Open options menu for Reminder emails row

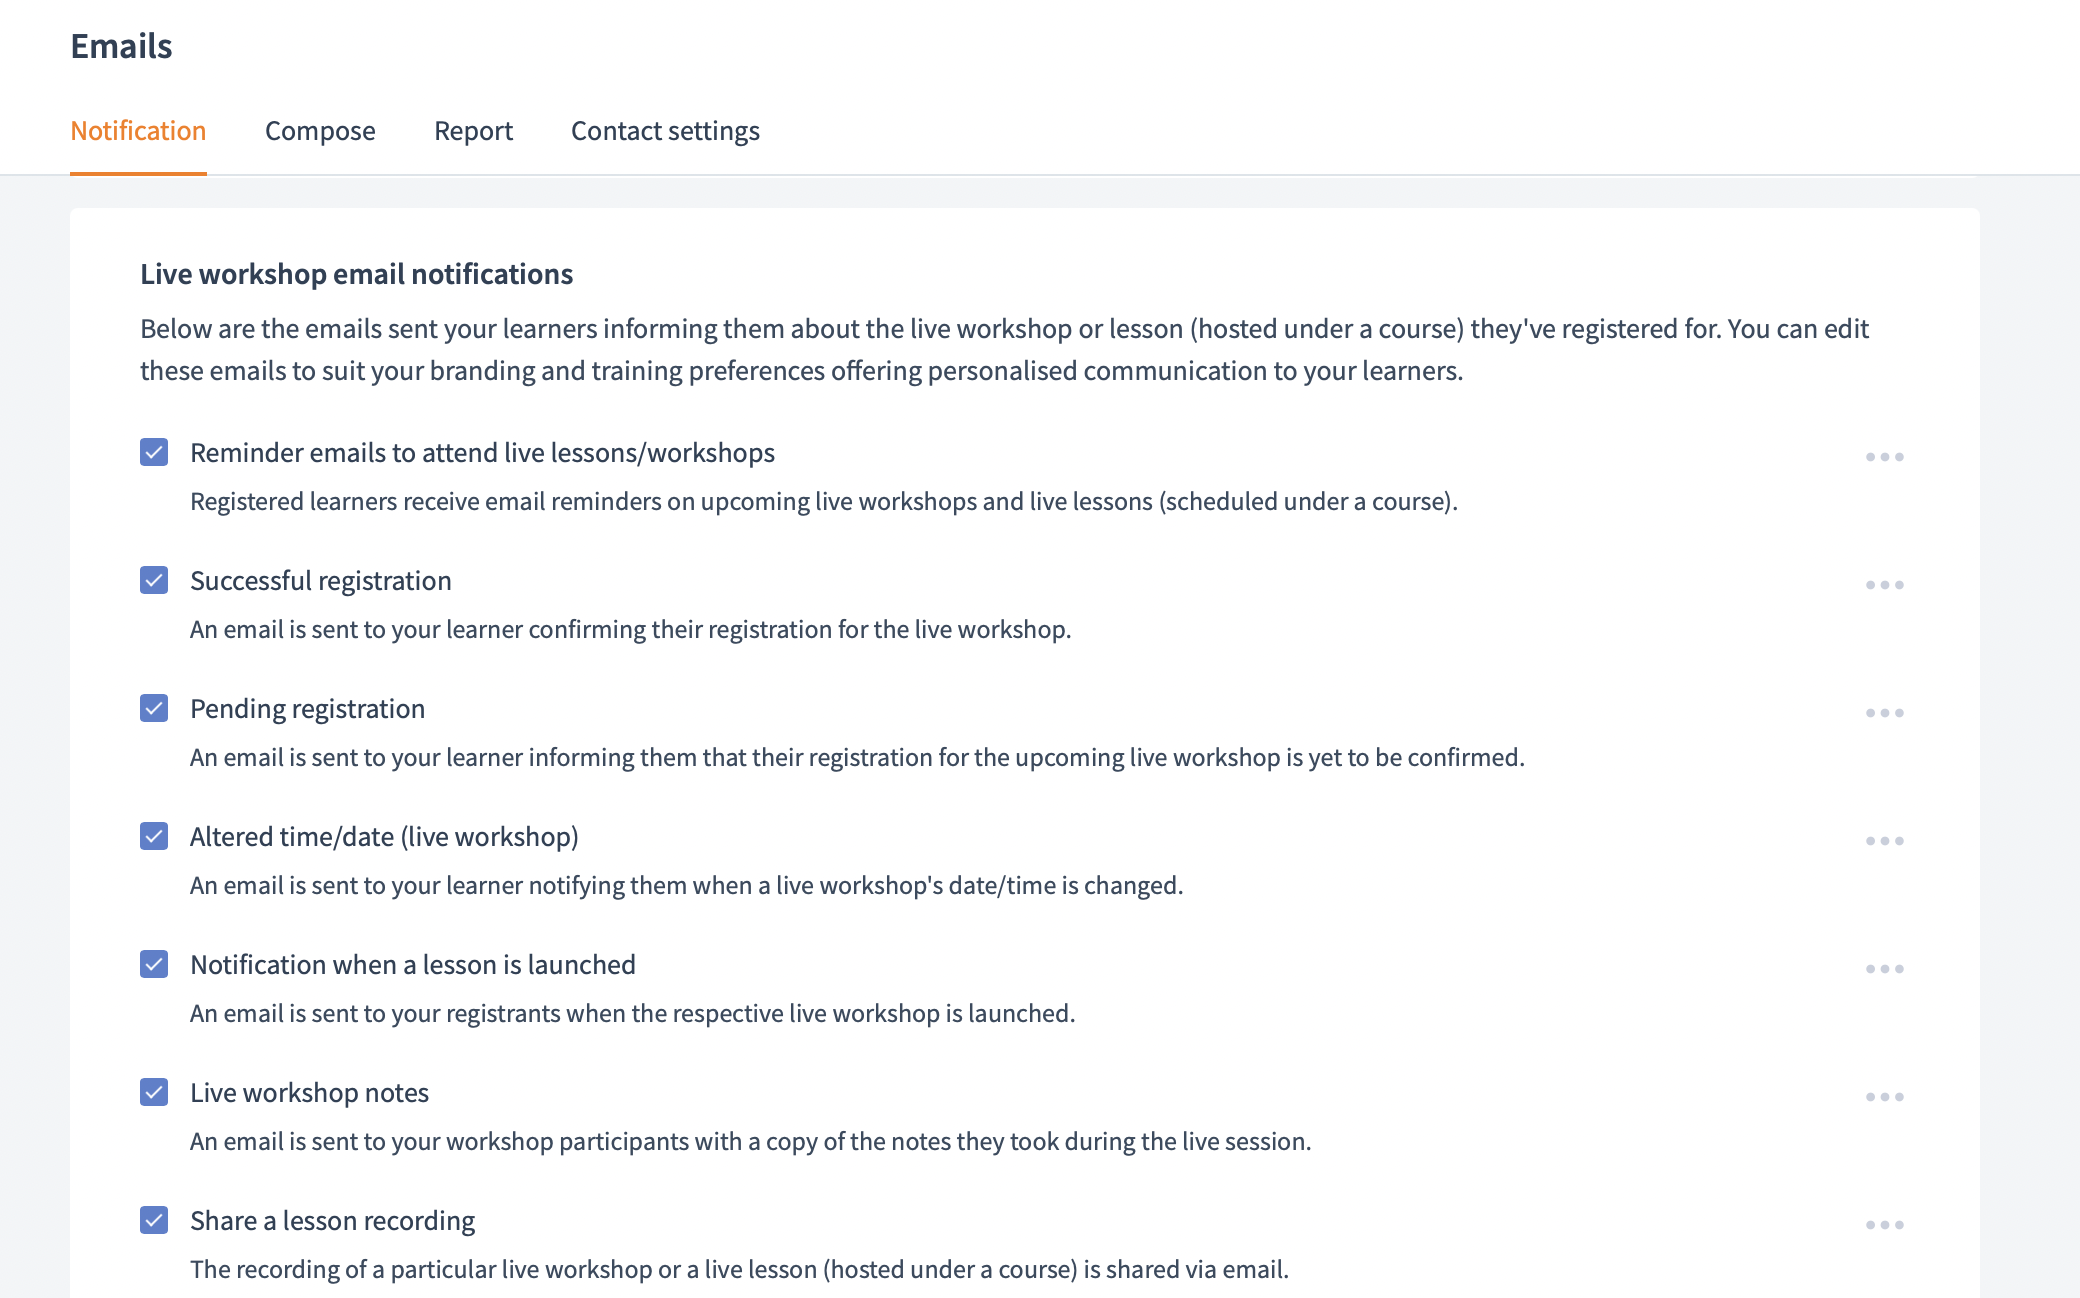pyautogui.click(x=1884, y=457)
